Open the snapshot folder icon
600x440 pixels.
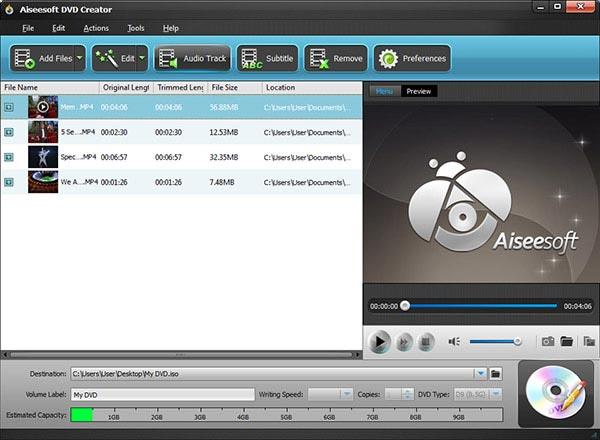[x=566, y=341]
